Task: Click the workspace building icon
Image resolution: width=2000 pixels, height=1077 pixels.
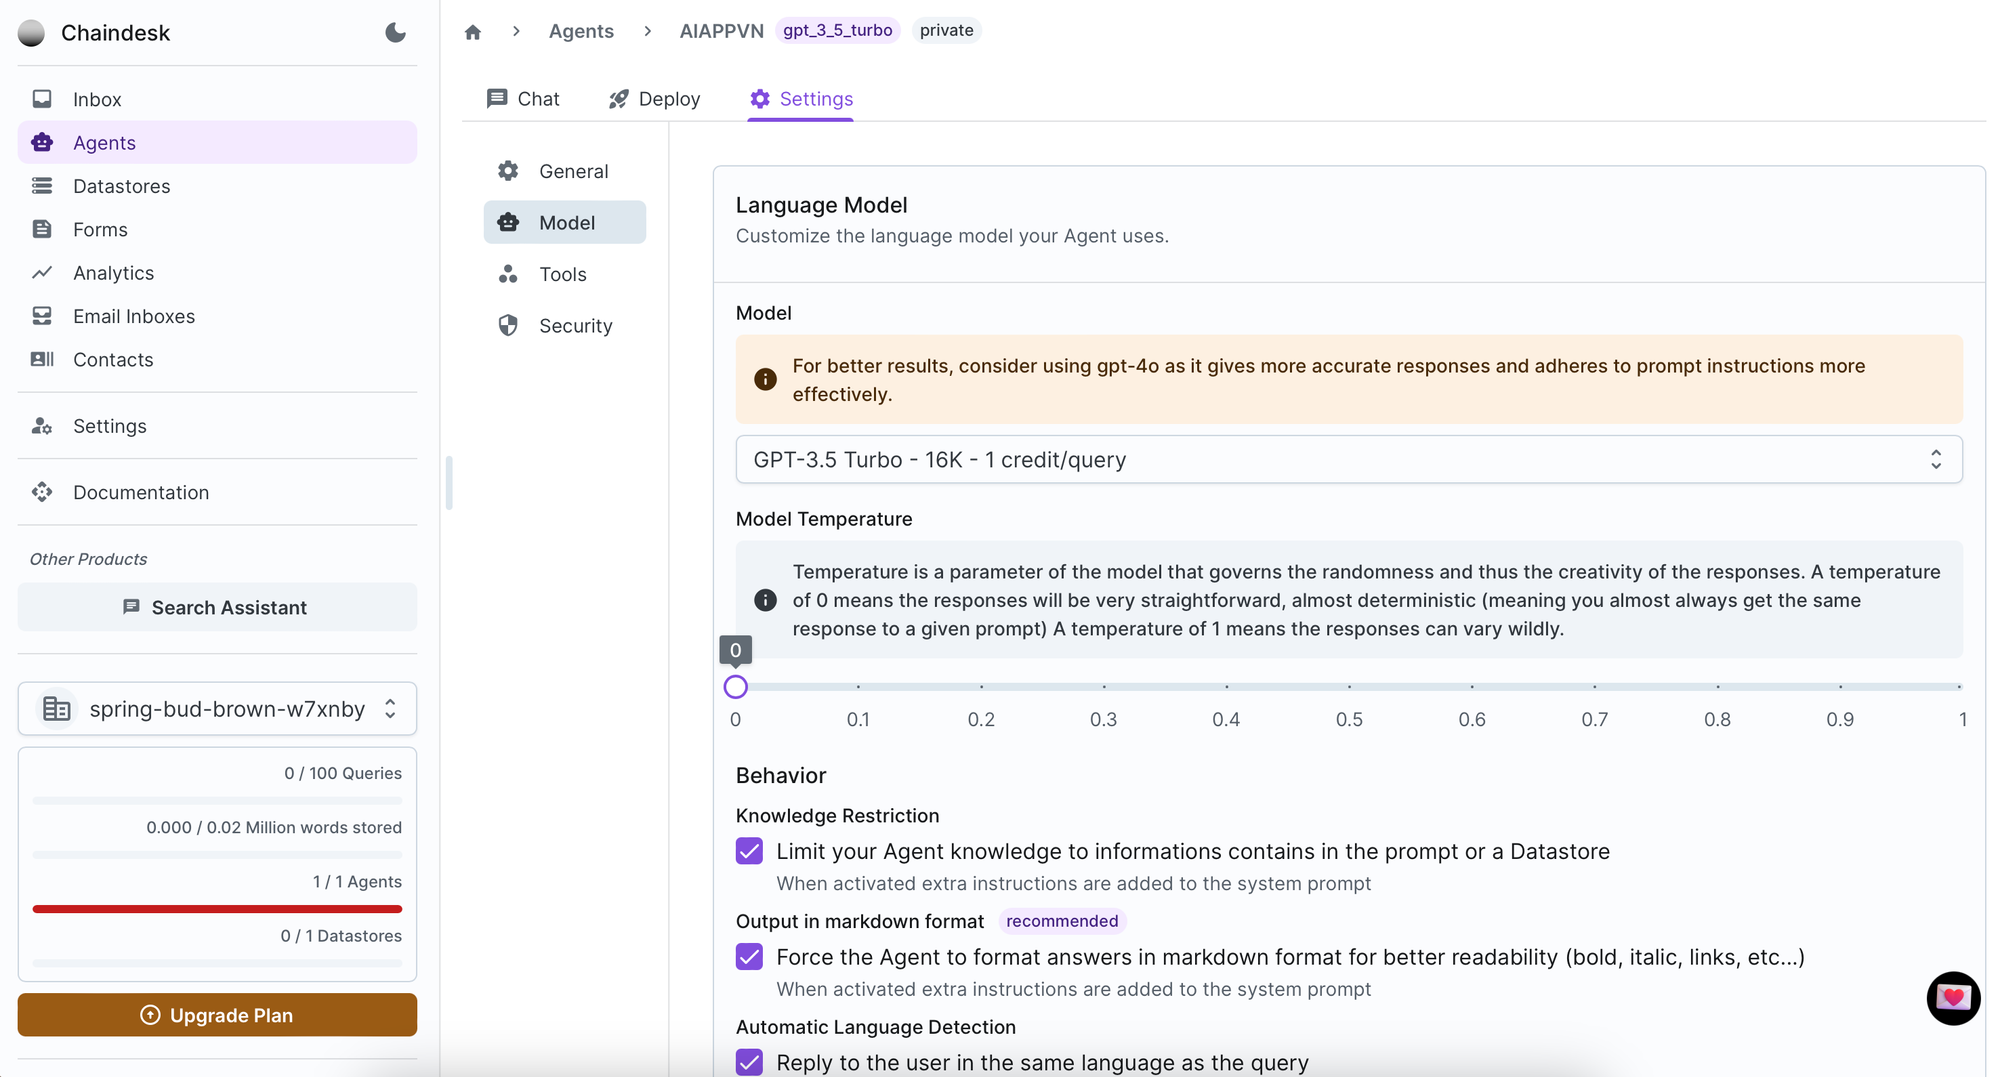Action: coord(57,709)
